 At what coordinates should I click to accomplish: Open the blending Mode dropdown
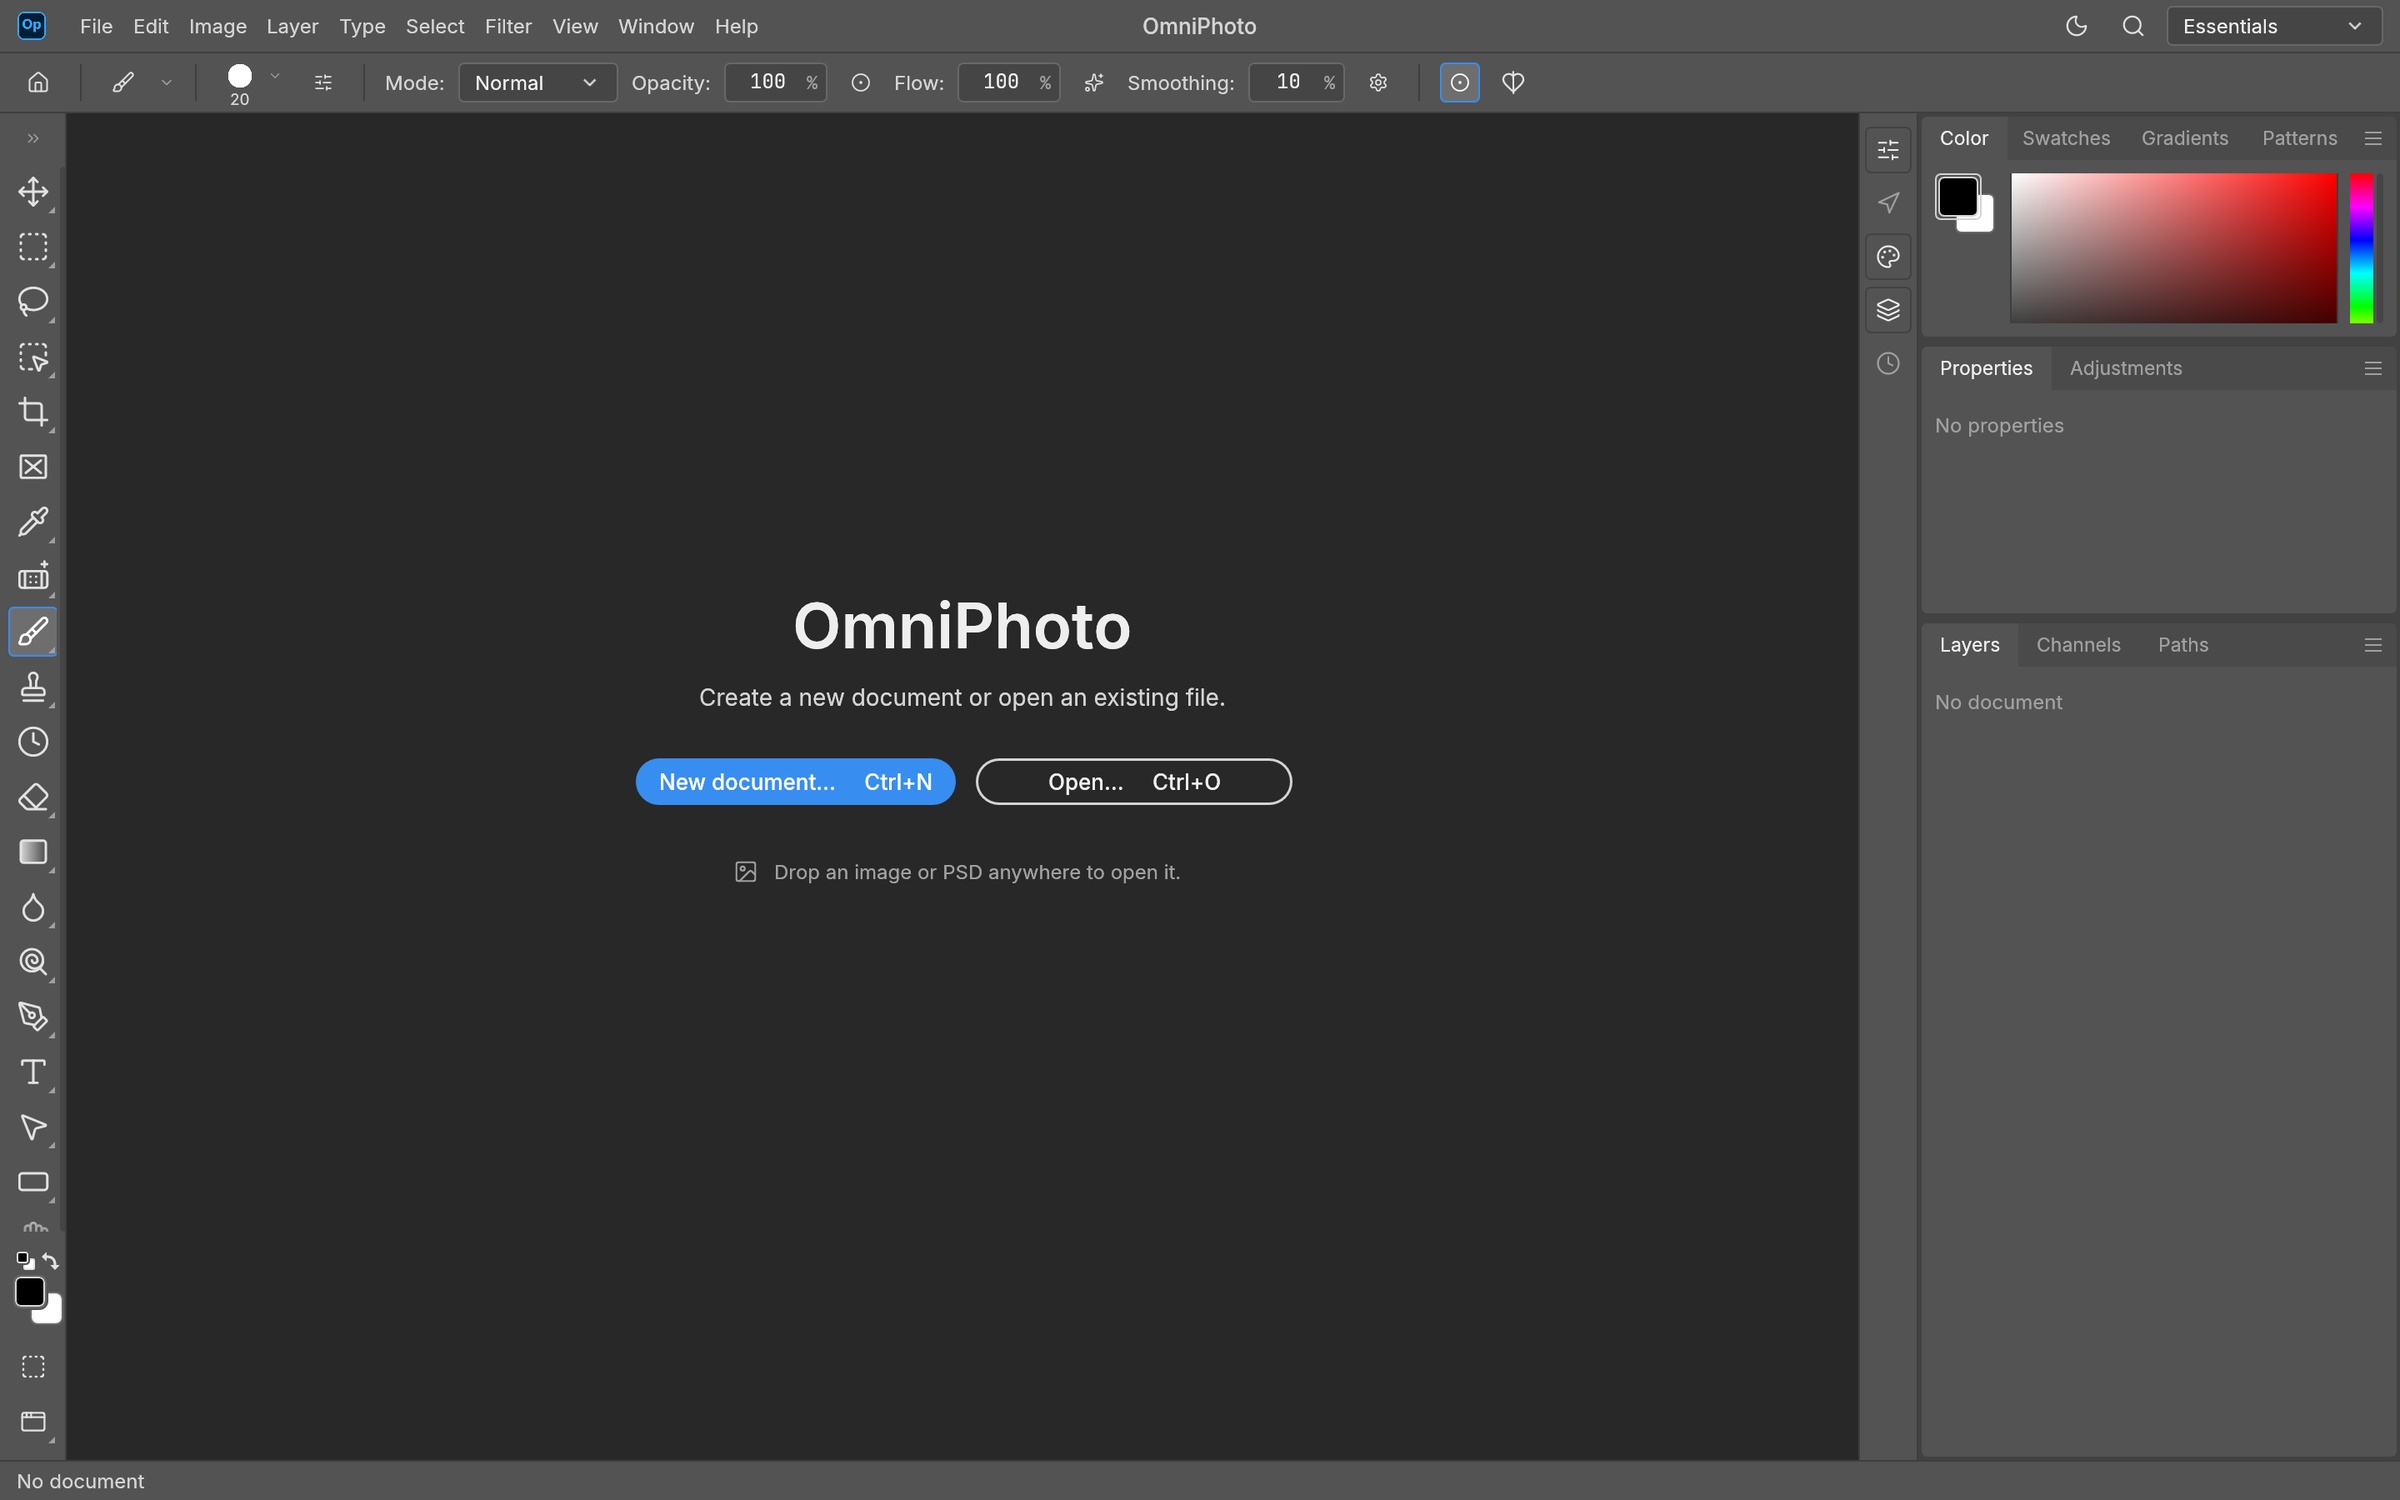[x=537, y=83]
